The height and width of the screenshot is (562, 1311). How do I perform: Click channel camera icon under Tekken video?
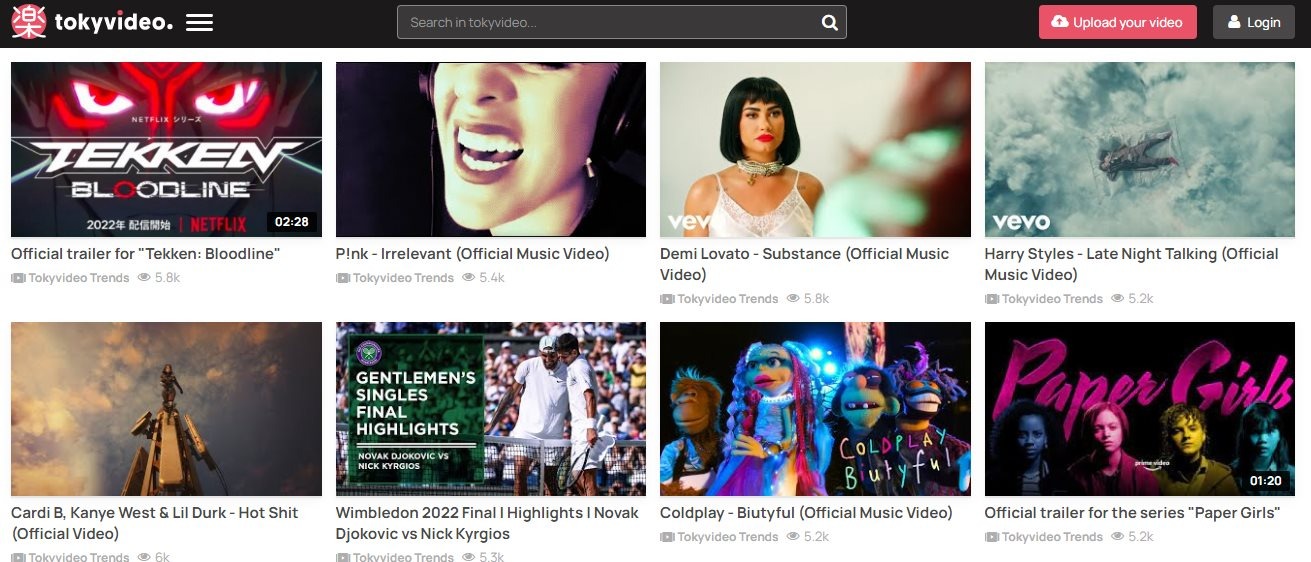coord(18,278)
